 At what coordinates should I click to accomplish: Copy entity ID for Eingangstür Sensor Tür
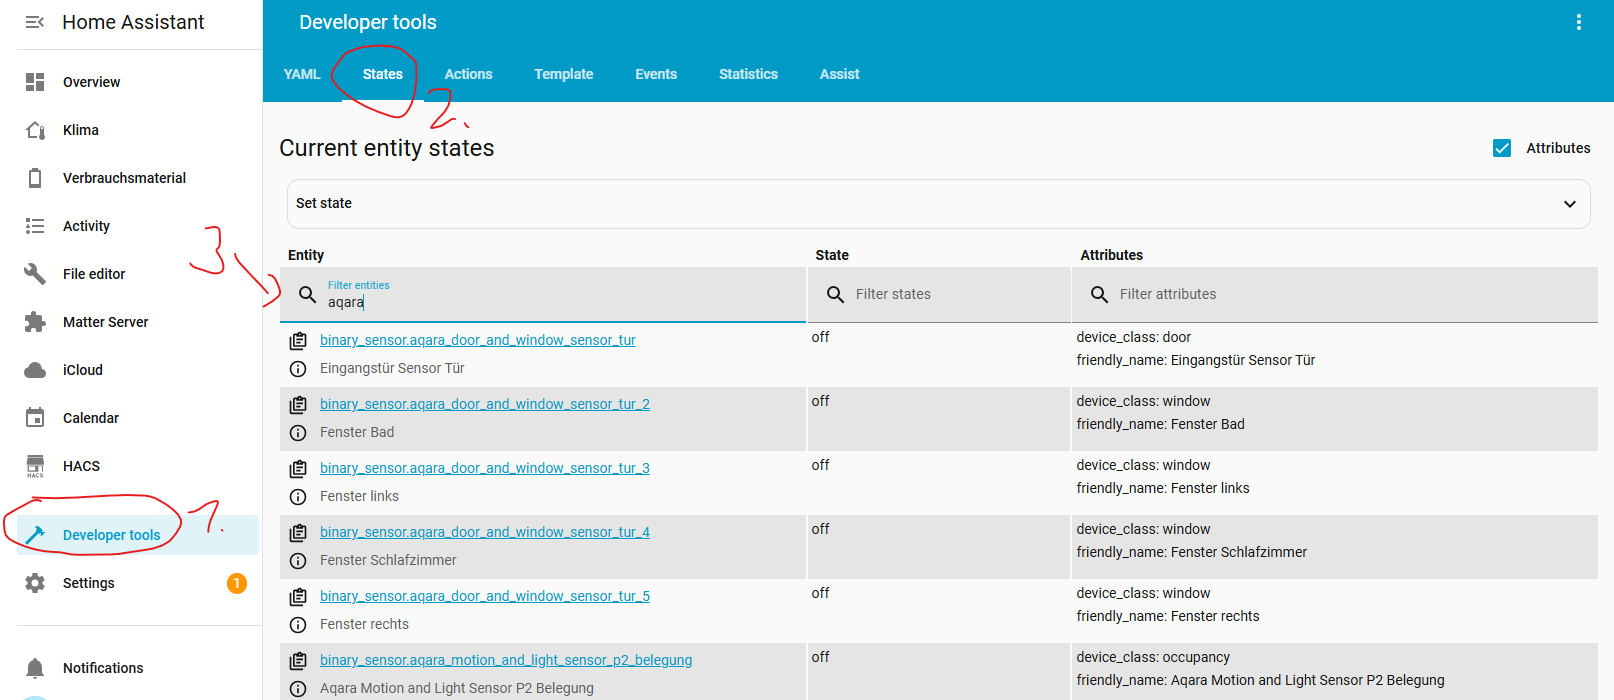click(x=298, y=341)
